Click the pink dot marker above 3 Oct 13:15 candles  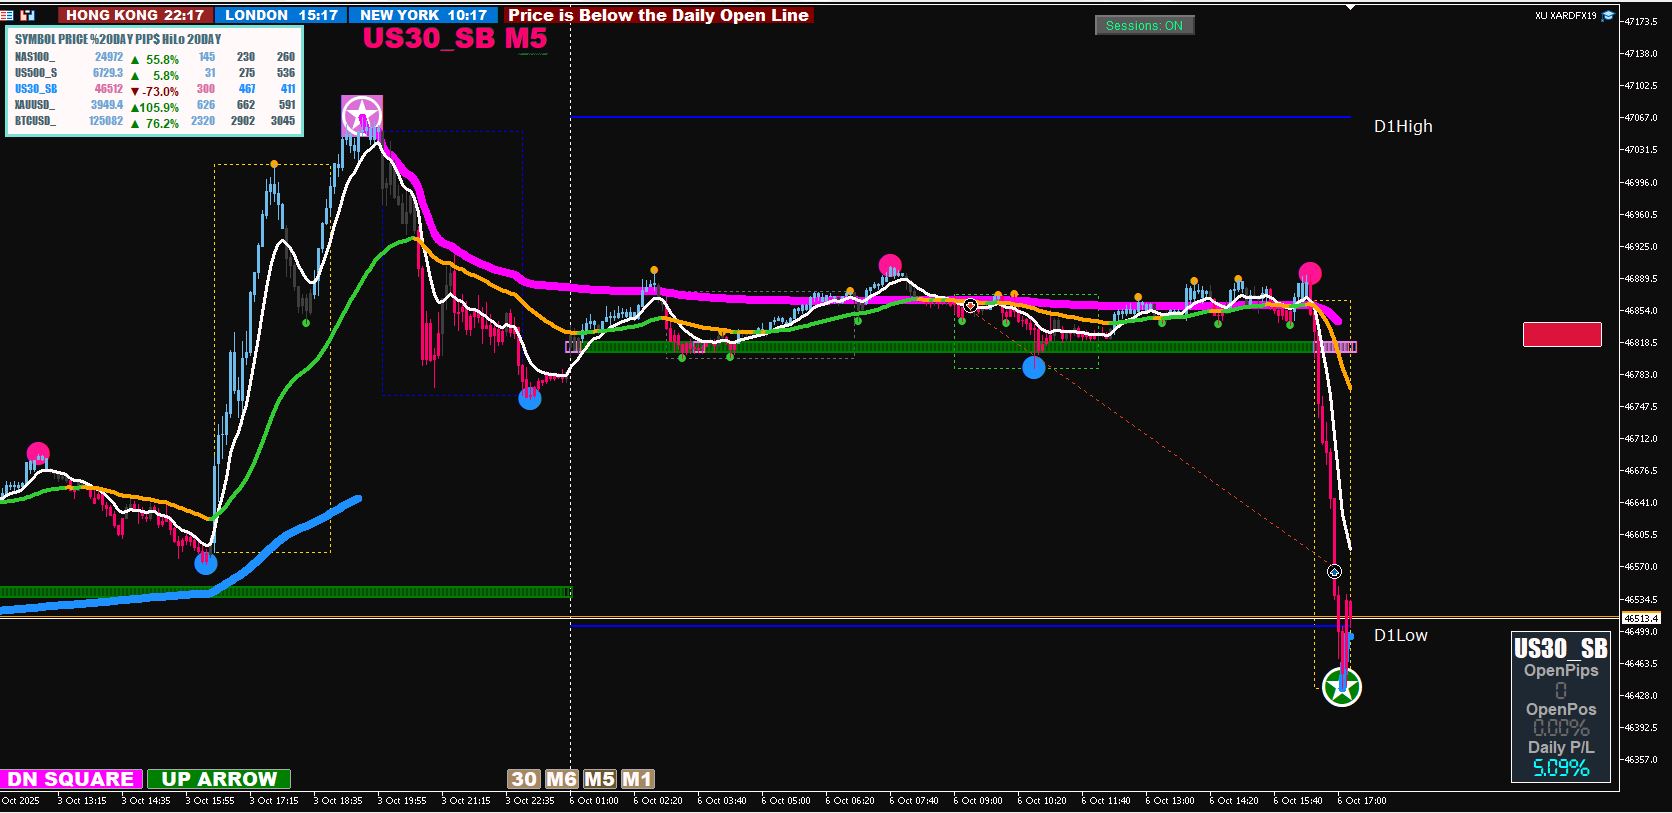click(x=37, y=453)
